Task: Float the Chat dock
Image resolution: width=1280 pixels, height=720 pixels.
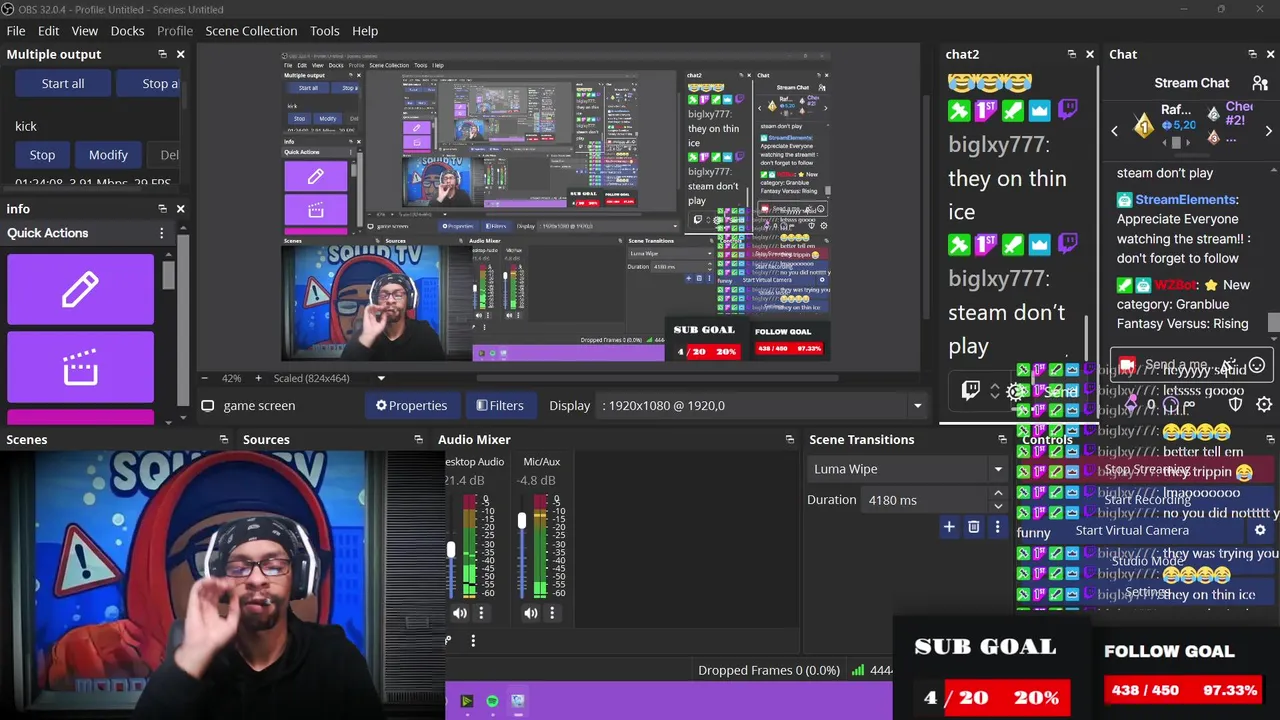Action: click(x=1252, y=54)
